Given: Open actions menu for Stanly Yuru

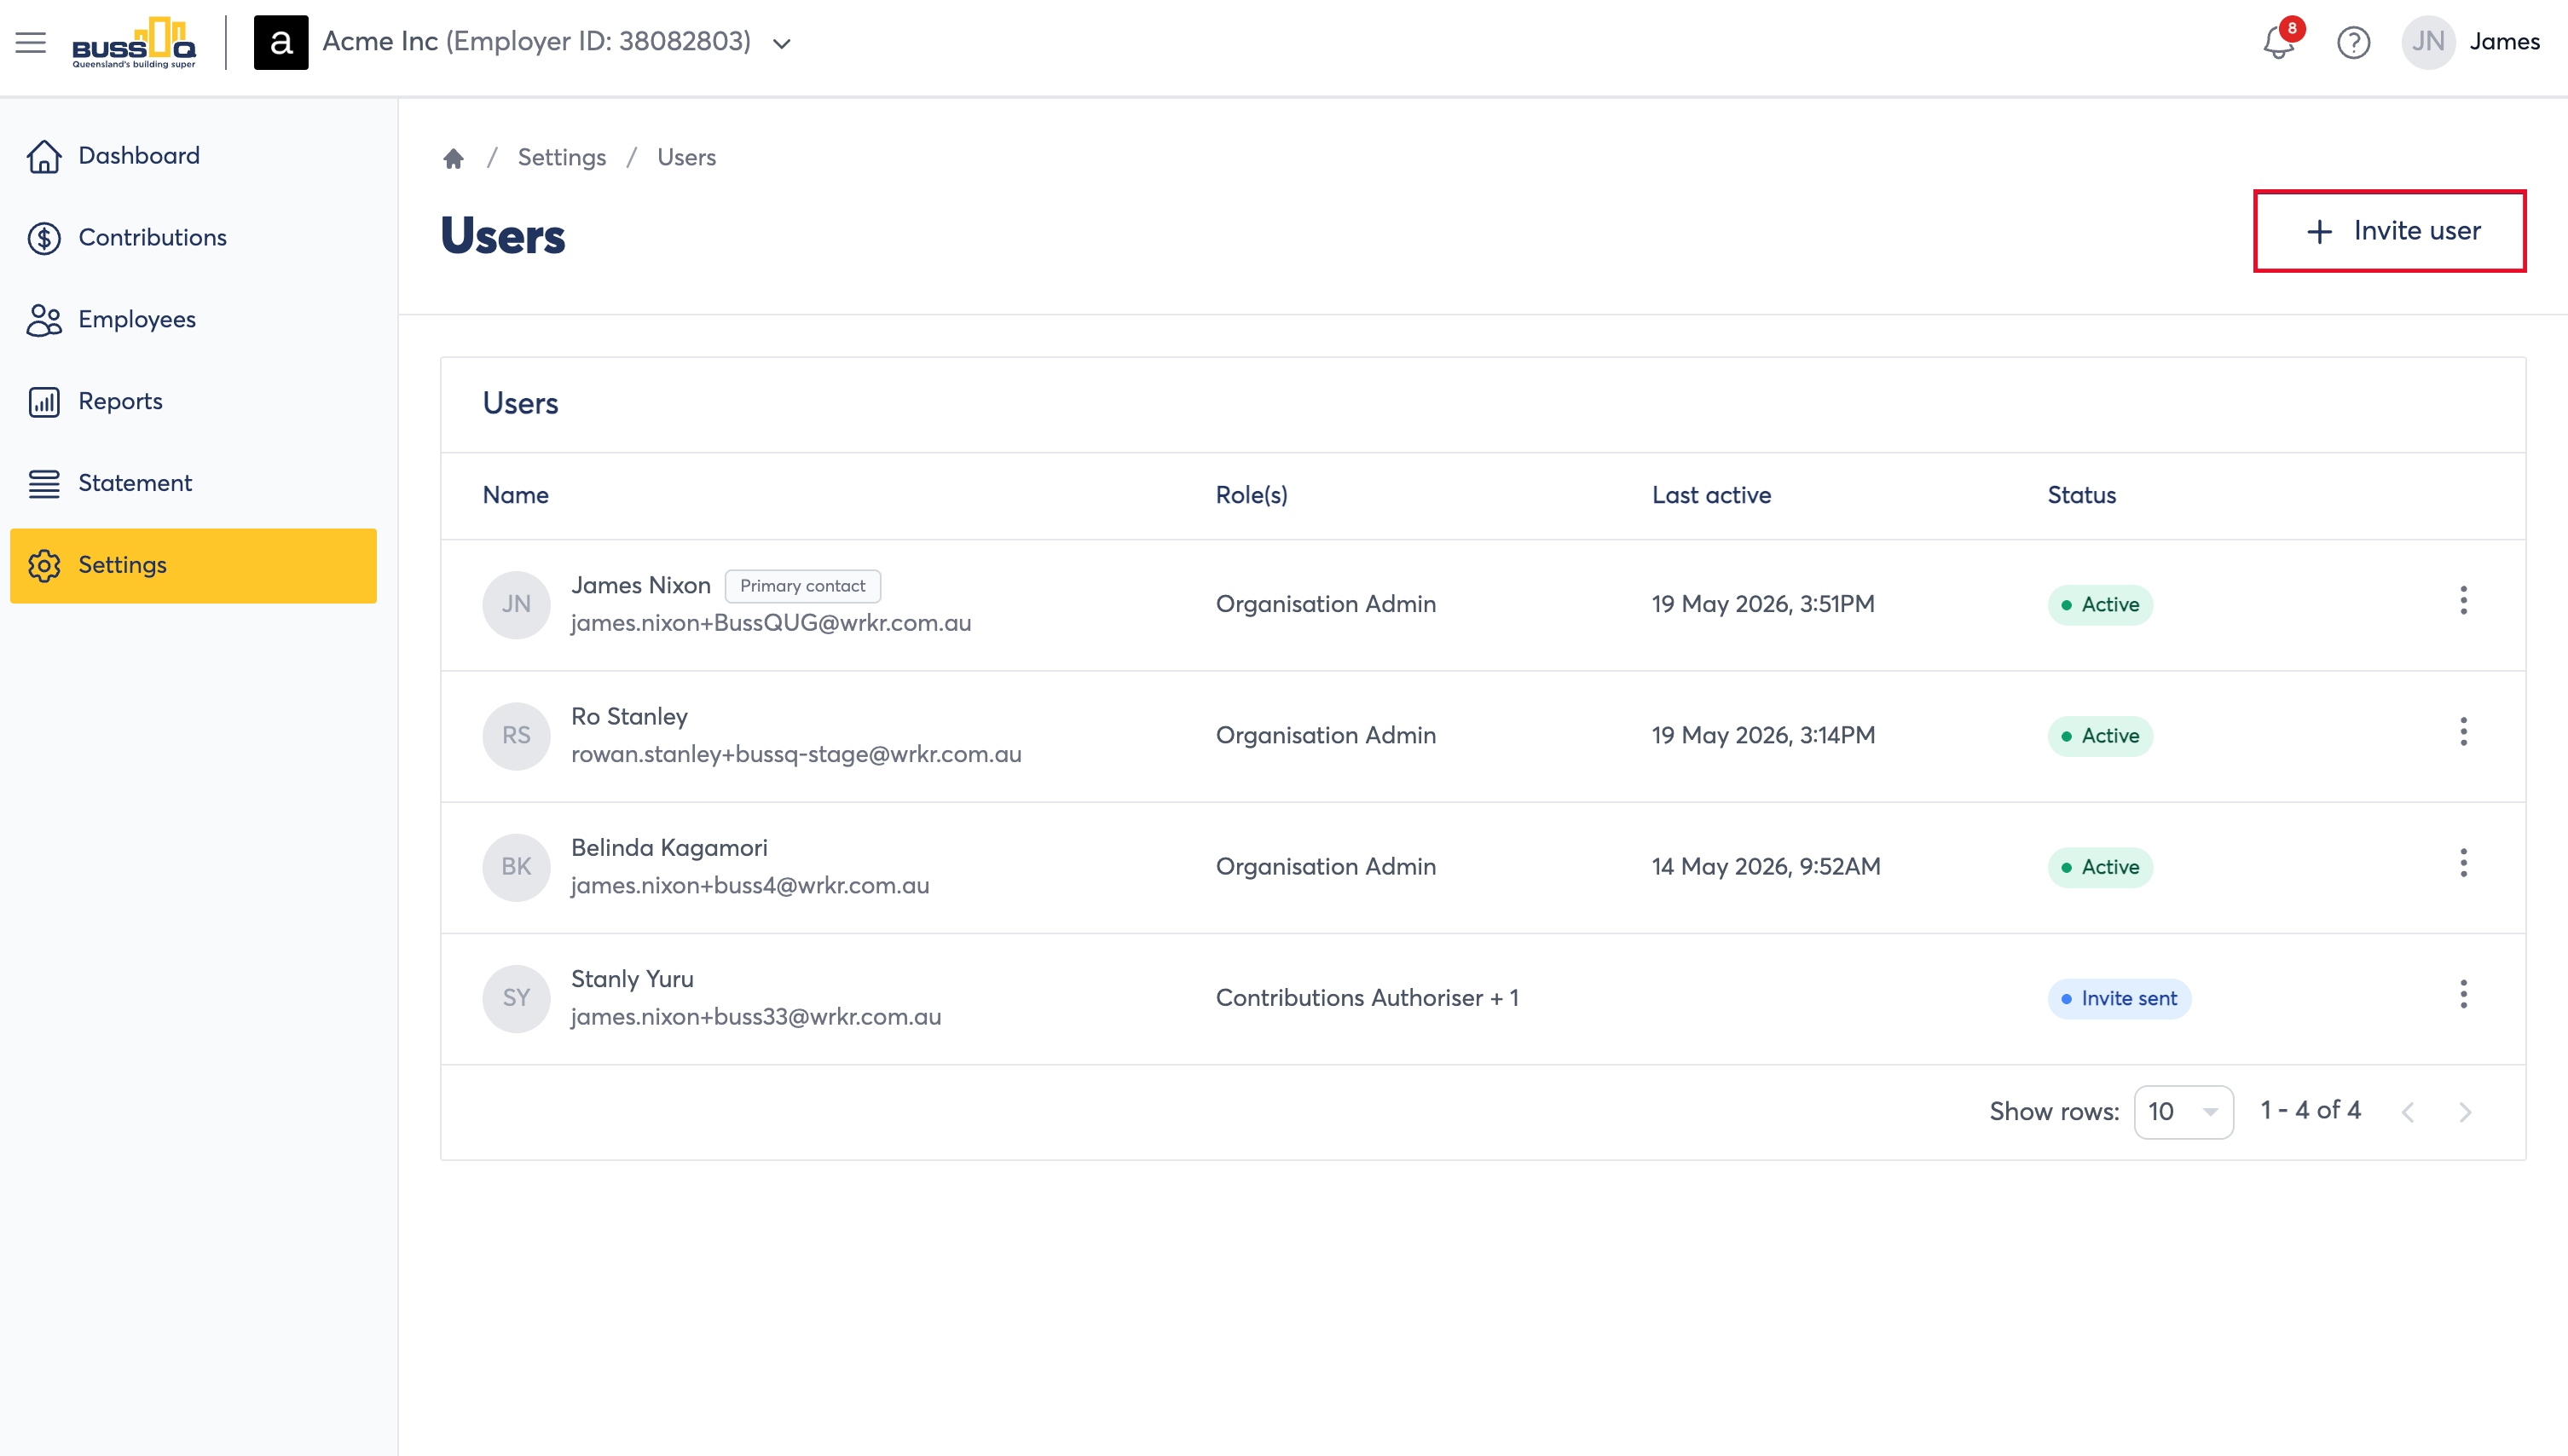Looking at the screenshot, I should tap(2463, 994).
